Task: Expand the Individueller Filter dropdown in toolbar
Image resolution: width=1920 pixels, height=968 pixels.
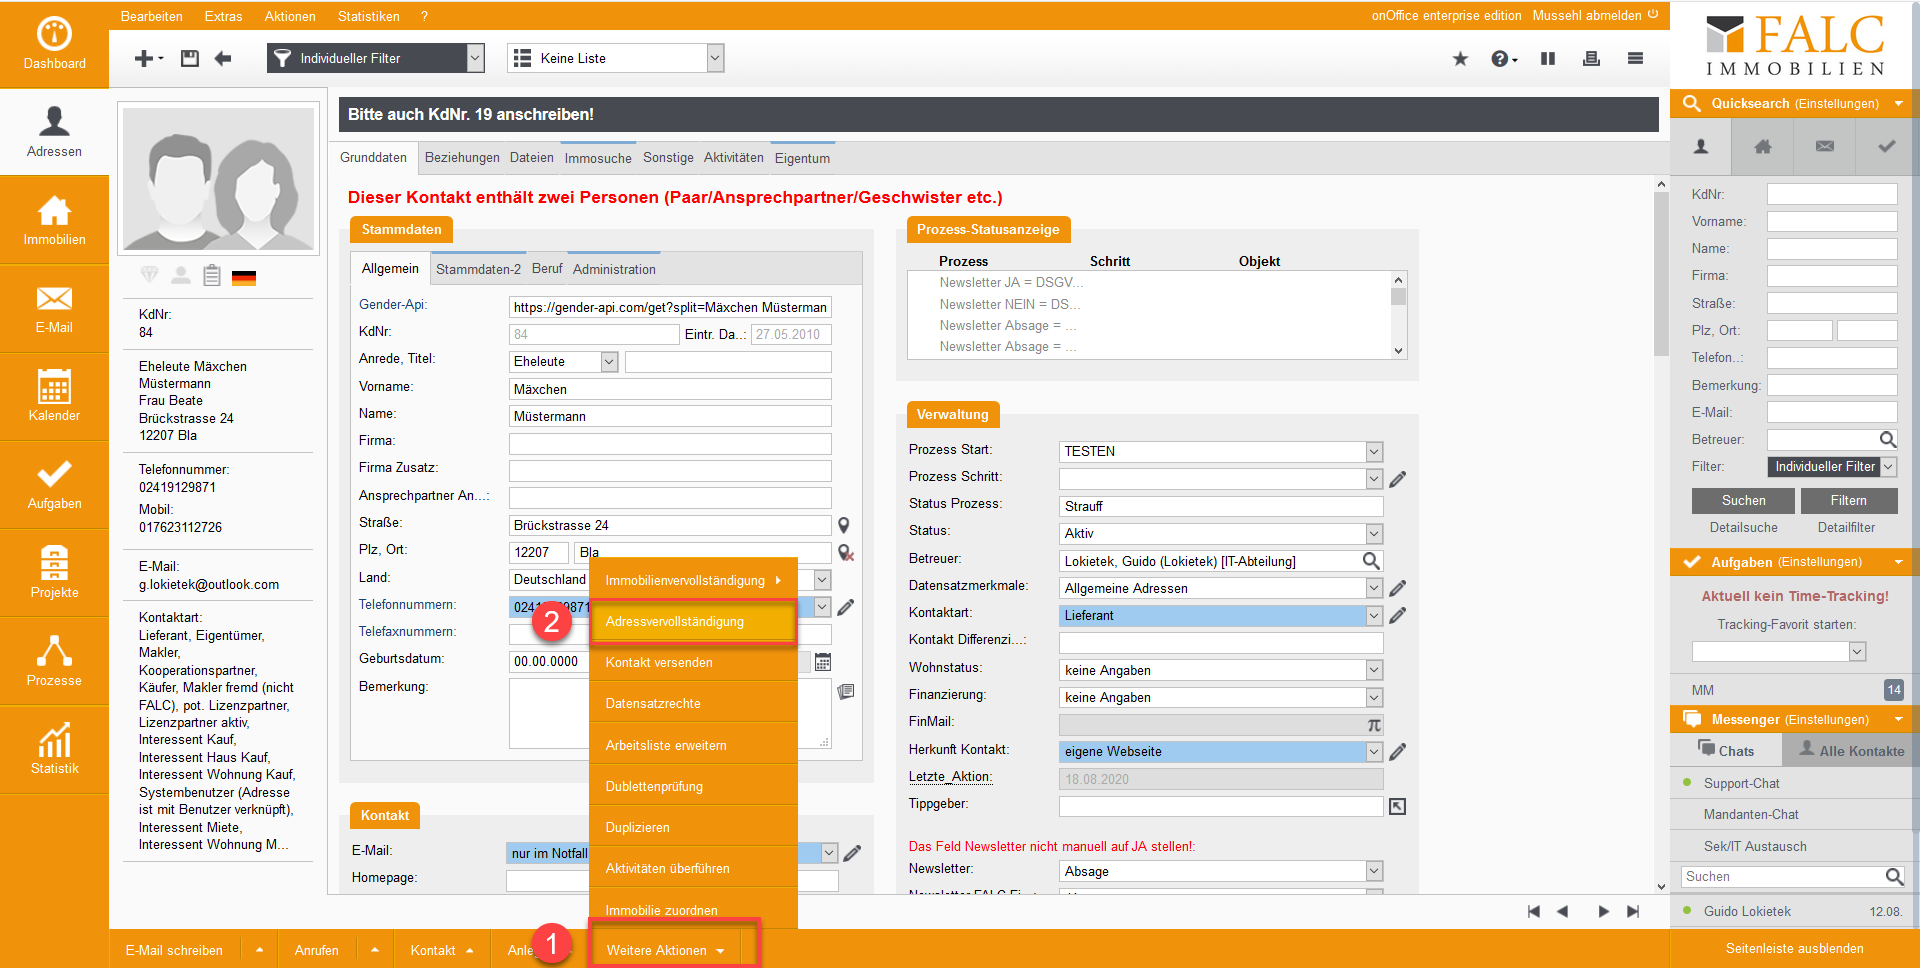Action: [x=475, y=59]
